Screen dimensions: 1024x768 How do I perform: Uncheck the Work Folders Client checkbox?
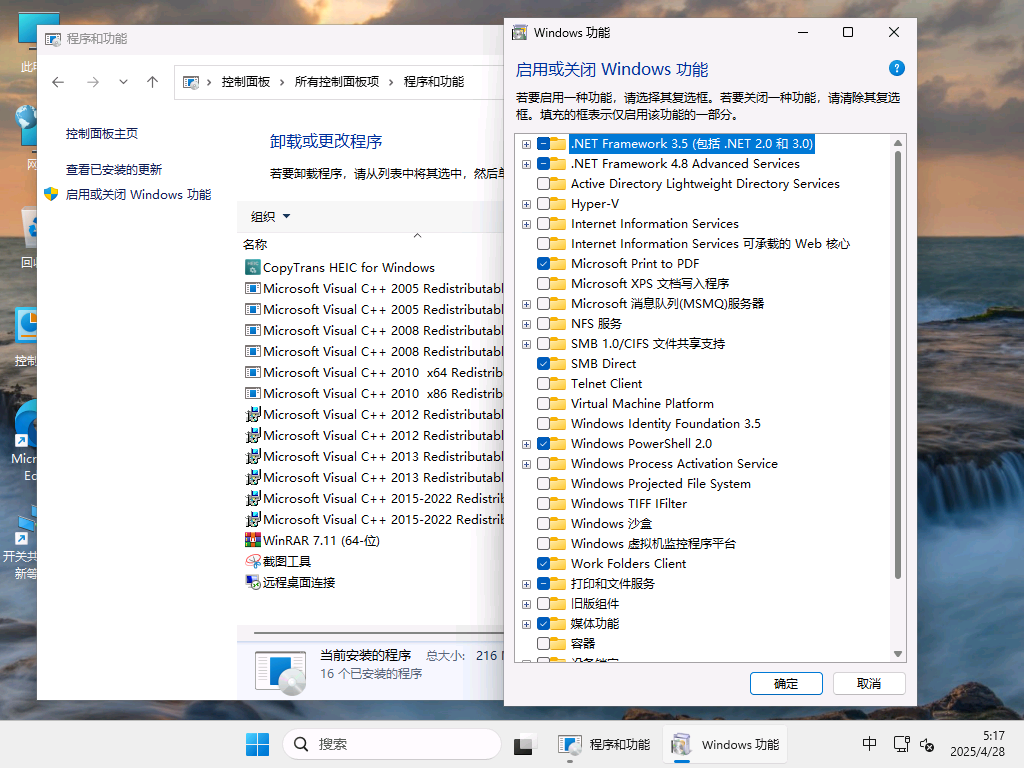click(543, 563)
